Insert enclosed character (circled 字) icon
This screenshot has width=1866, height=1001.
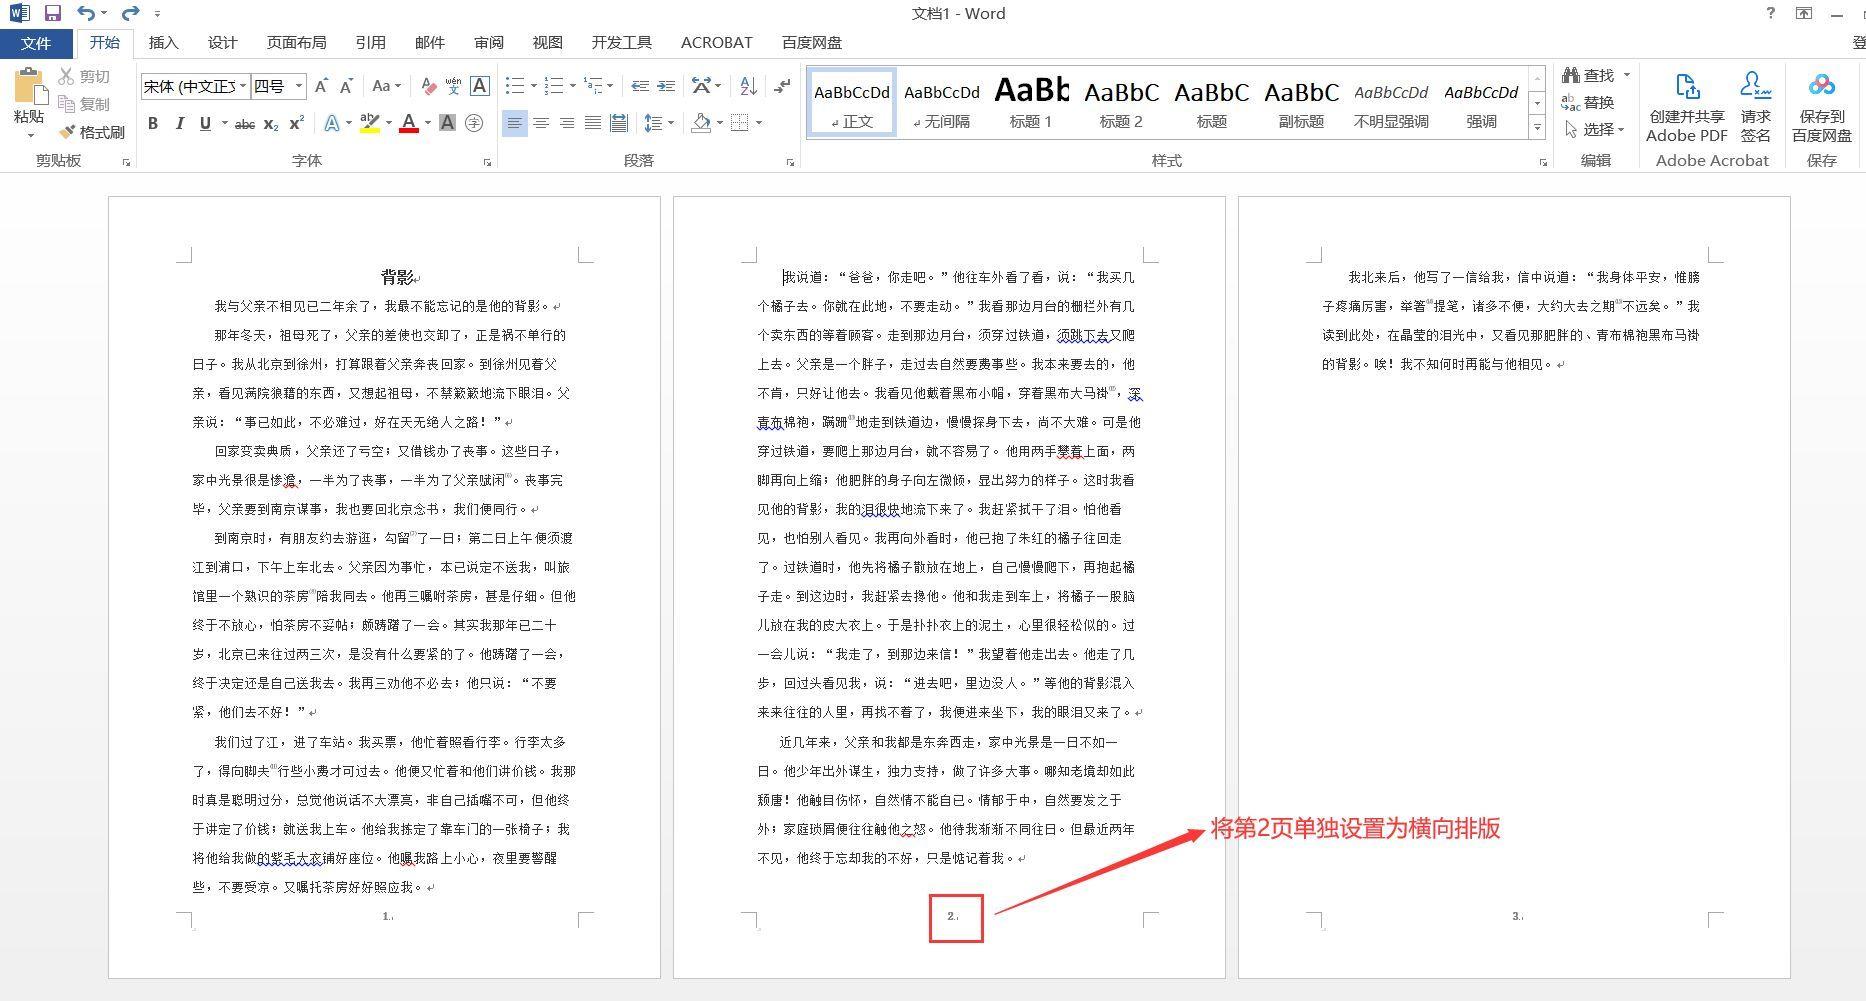click(x=474, y=123)
